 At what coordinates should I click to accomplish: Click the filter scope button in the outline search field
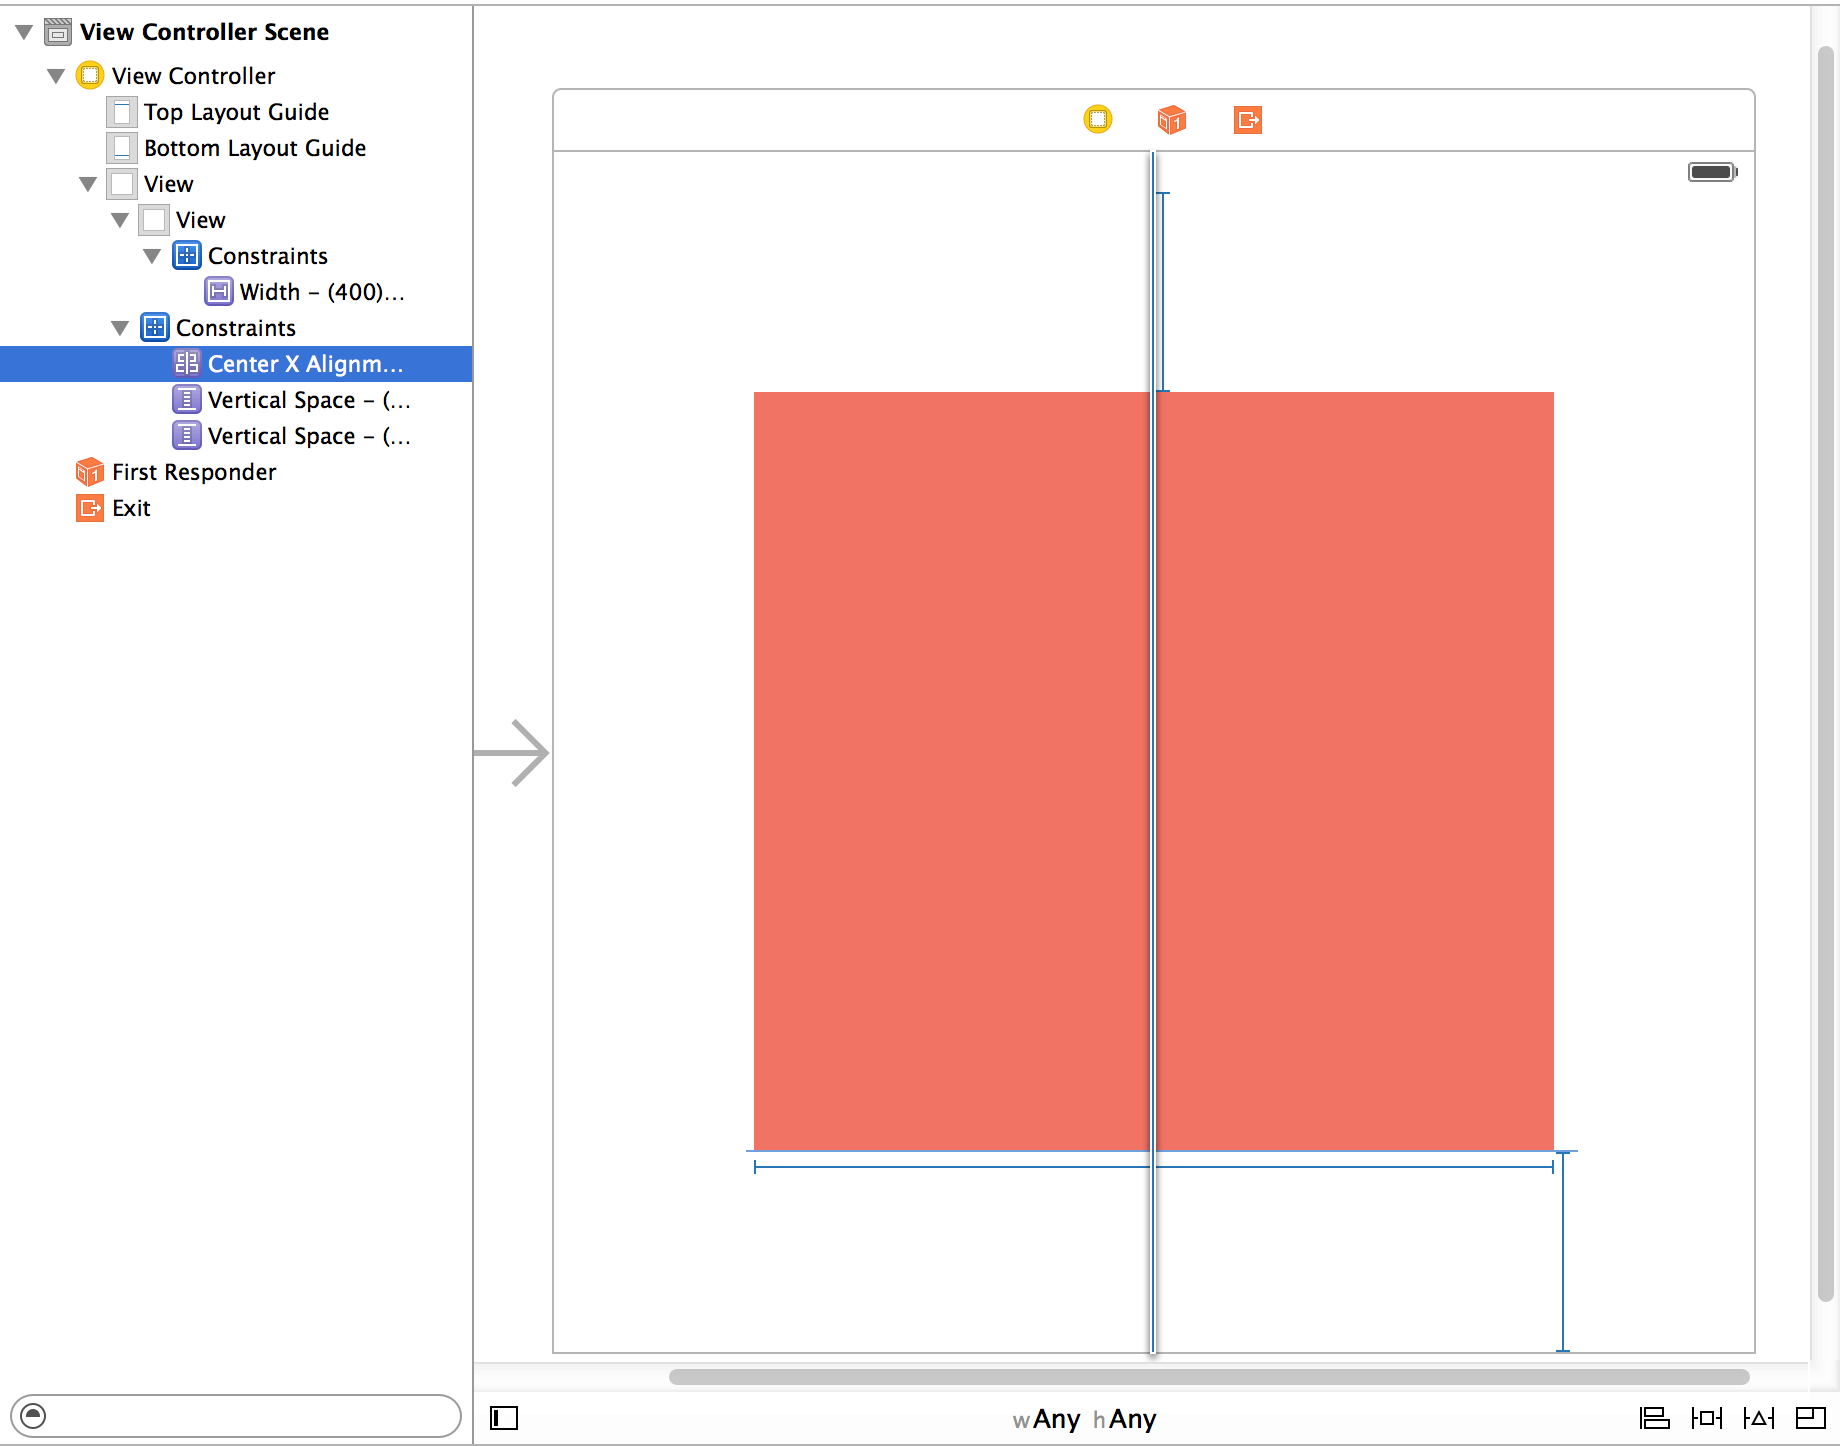click(x=35, y=1416)
